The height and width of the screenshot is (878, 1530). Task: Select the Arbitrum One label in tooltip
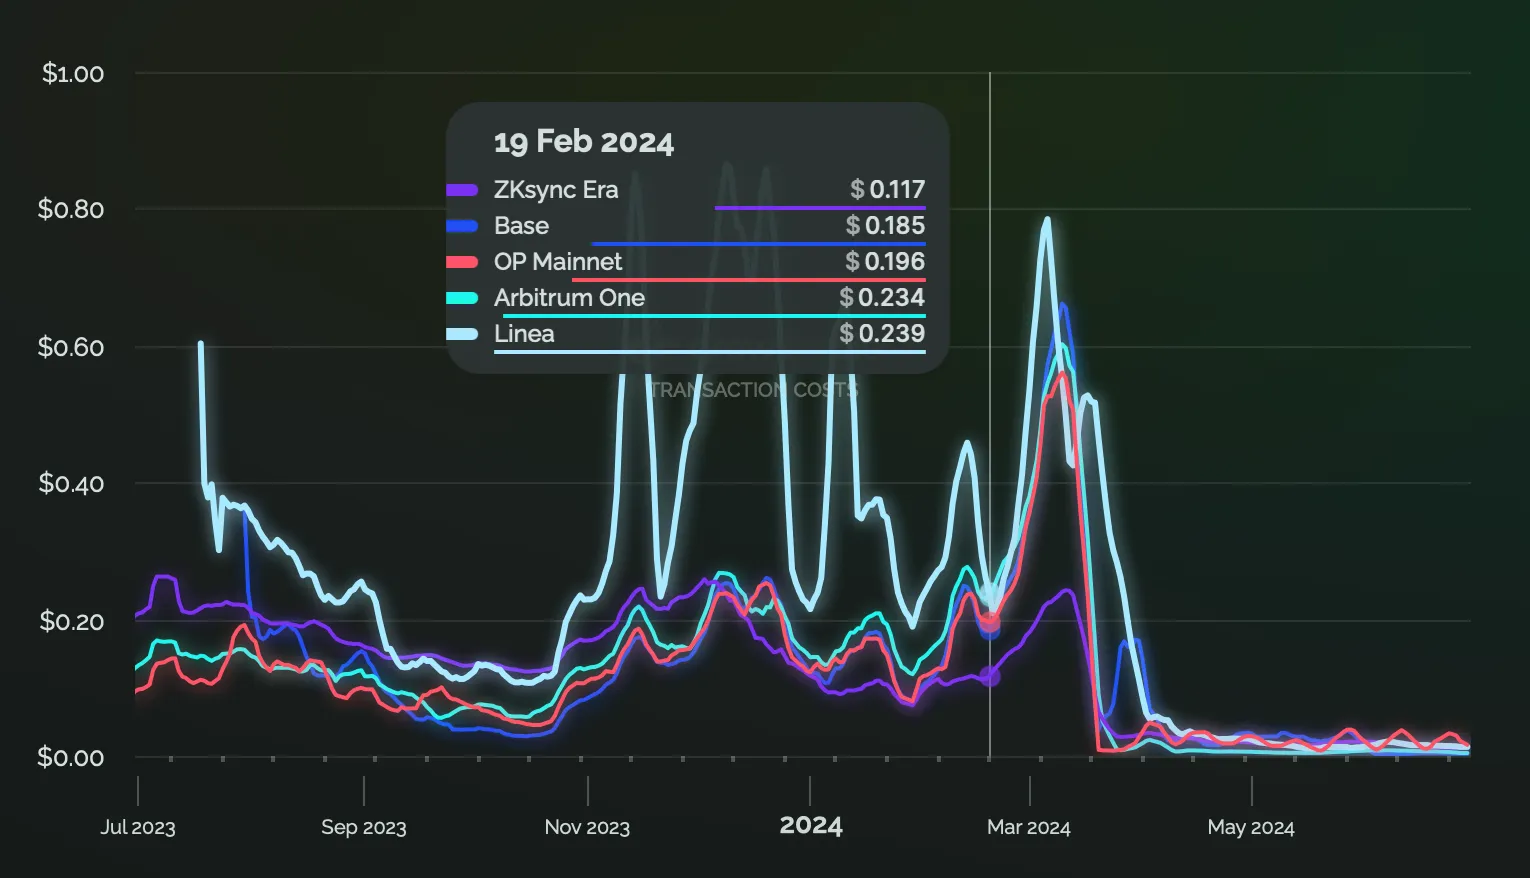coord(569,298)
